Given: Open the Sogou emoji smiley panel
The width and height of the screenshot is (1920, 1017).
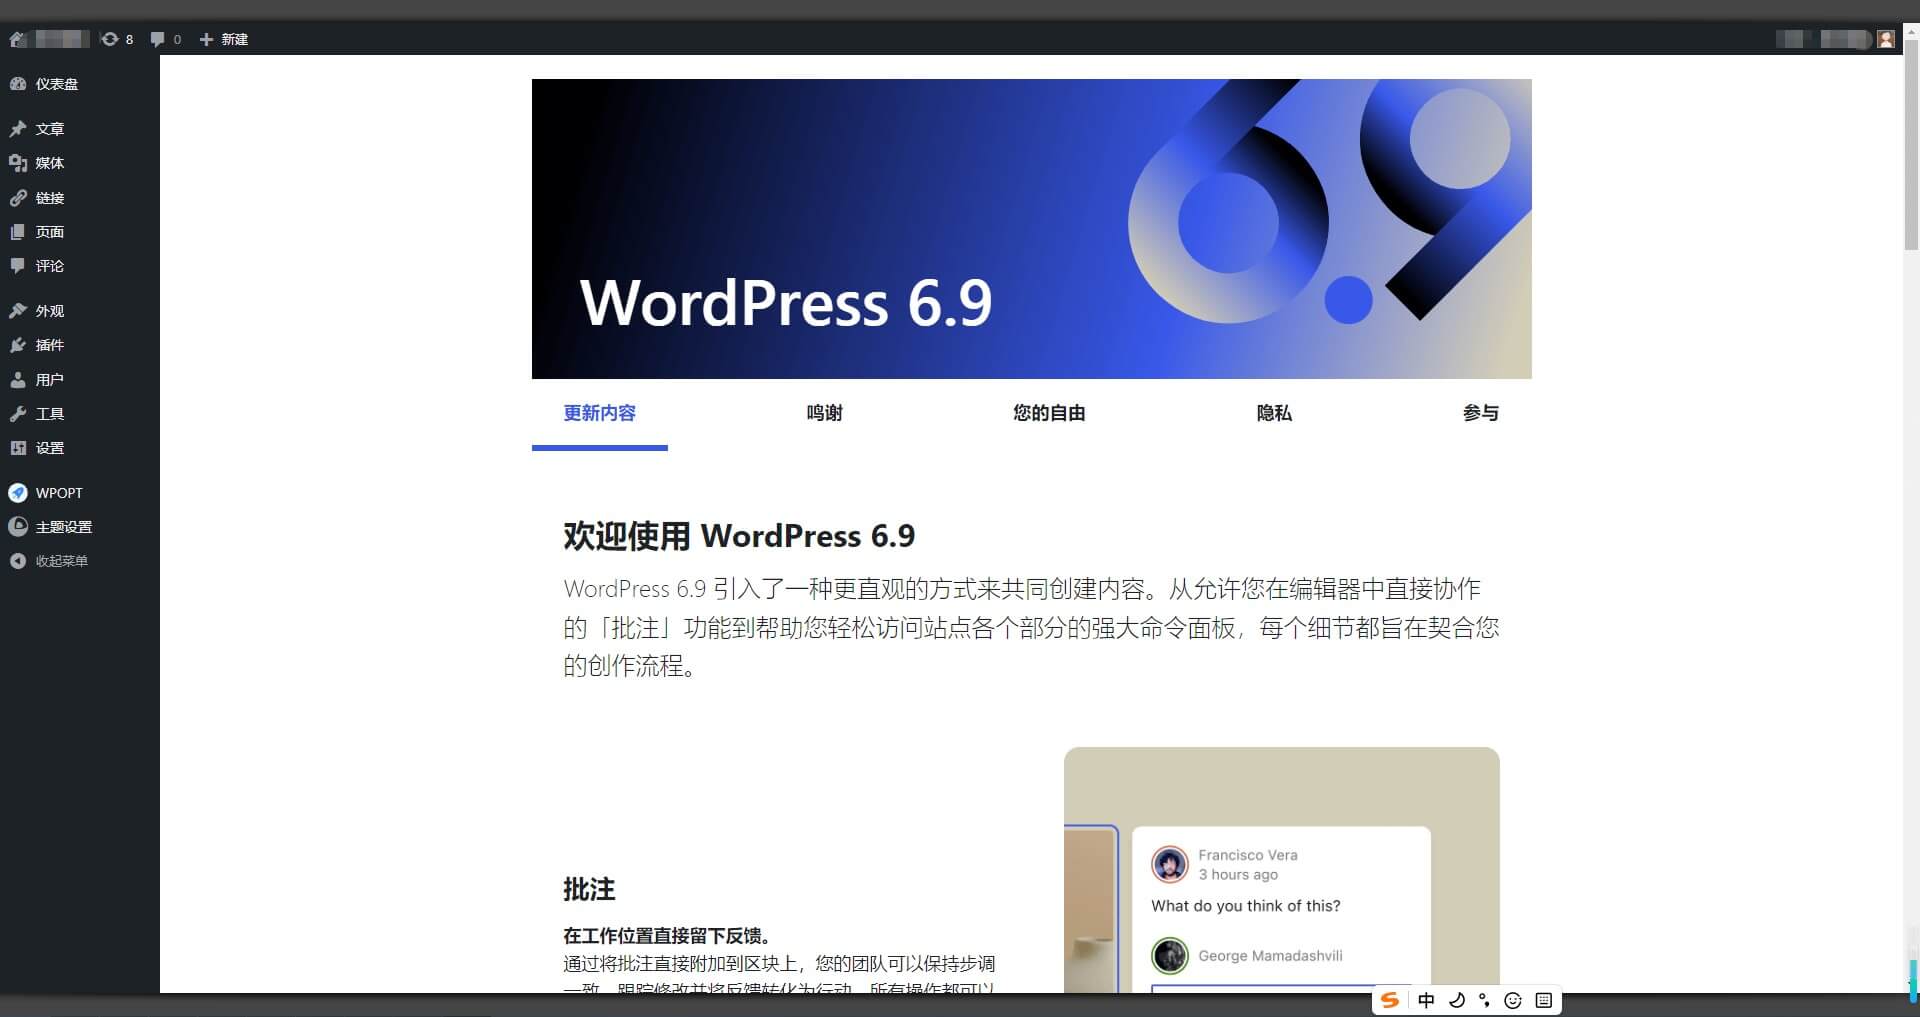Looking at the screenshot, I should tap(1513, 1000).
